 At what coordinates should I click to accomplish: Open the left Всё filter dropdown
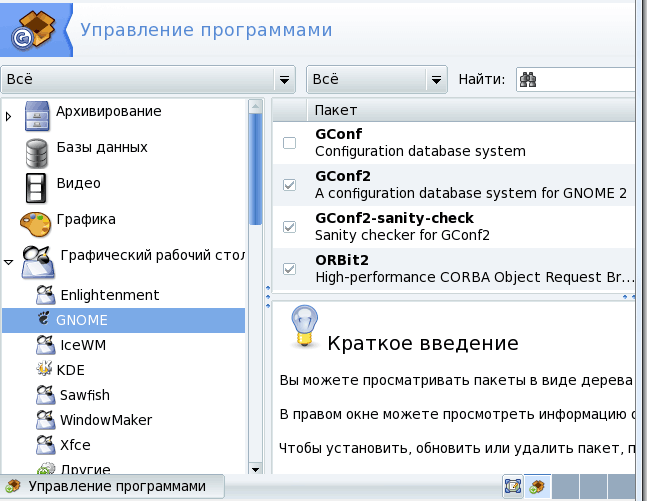tap(148, 79)
